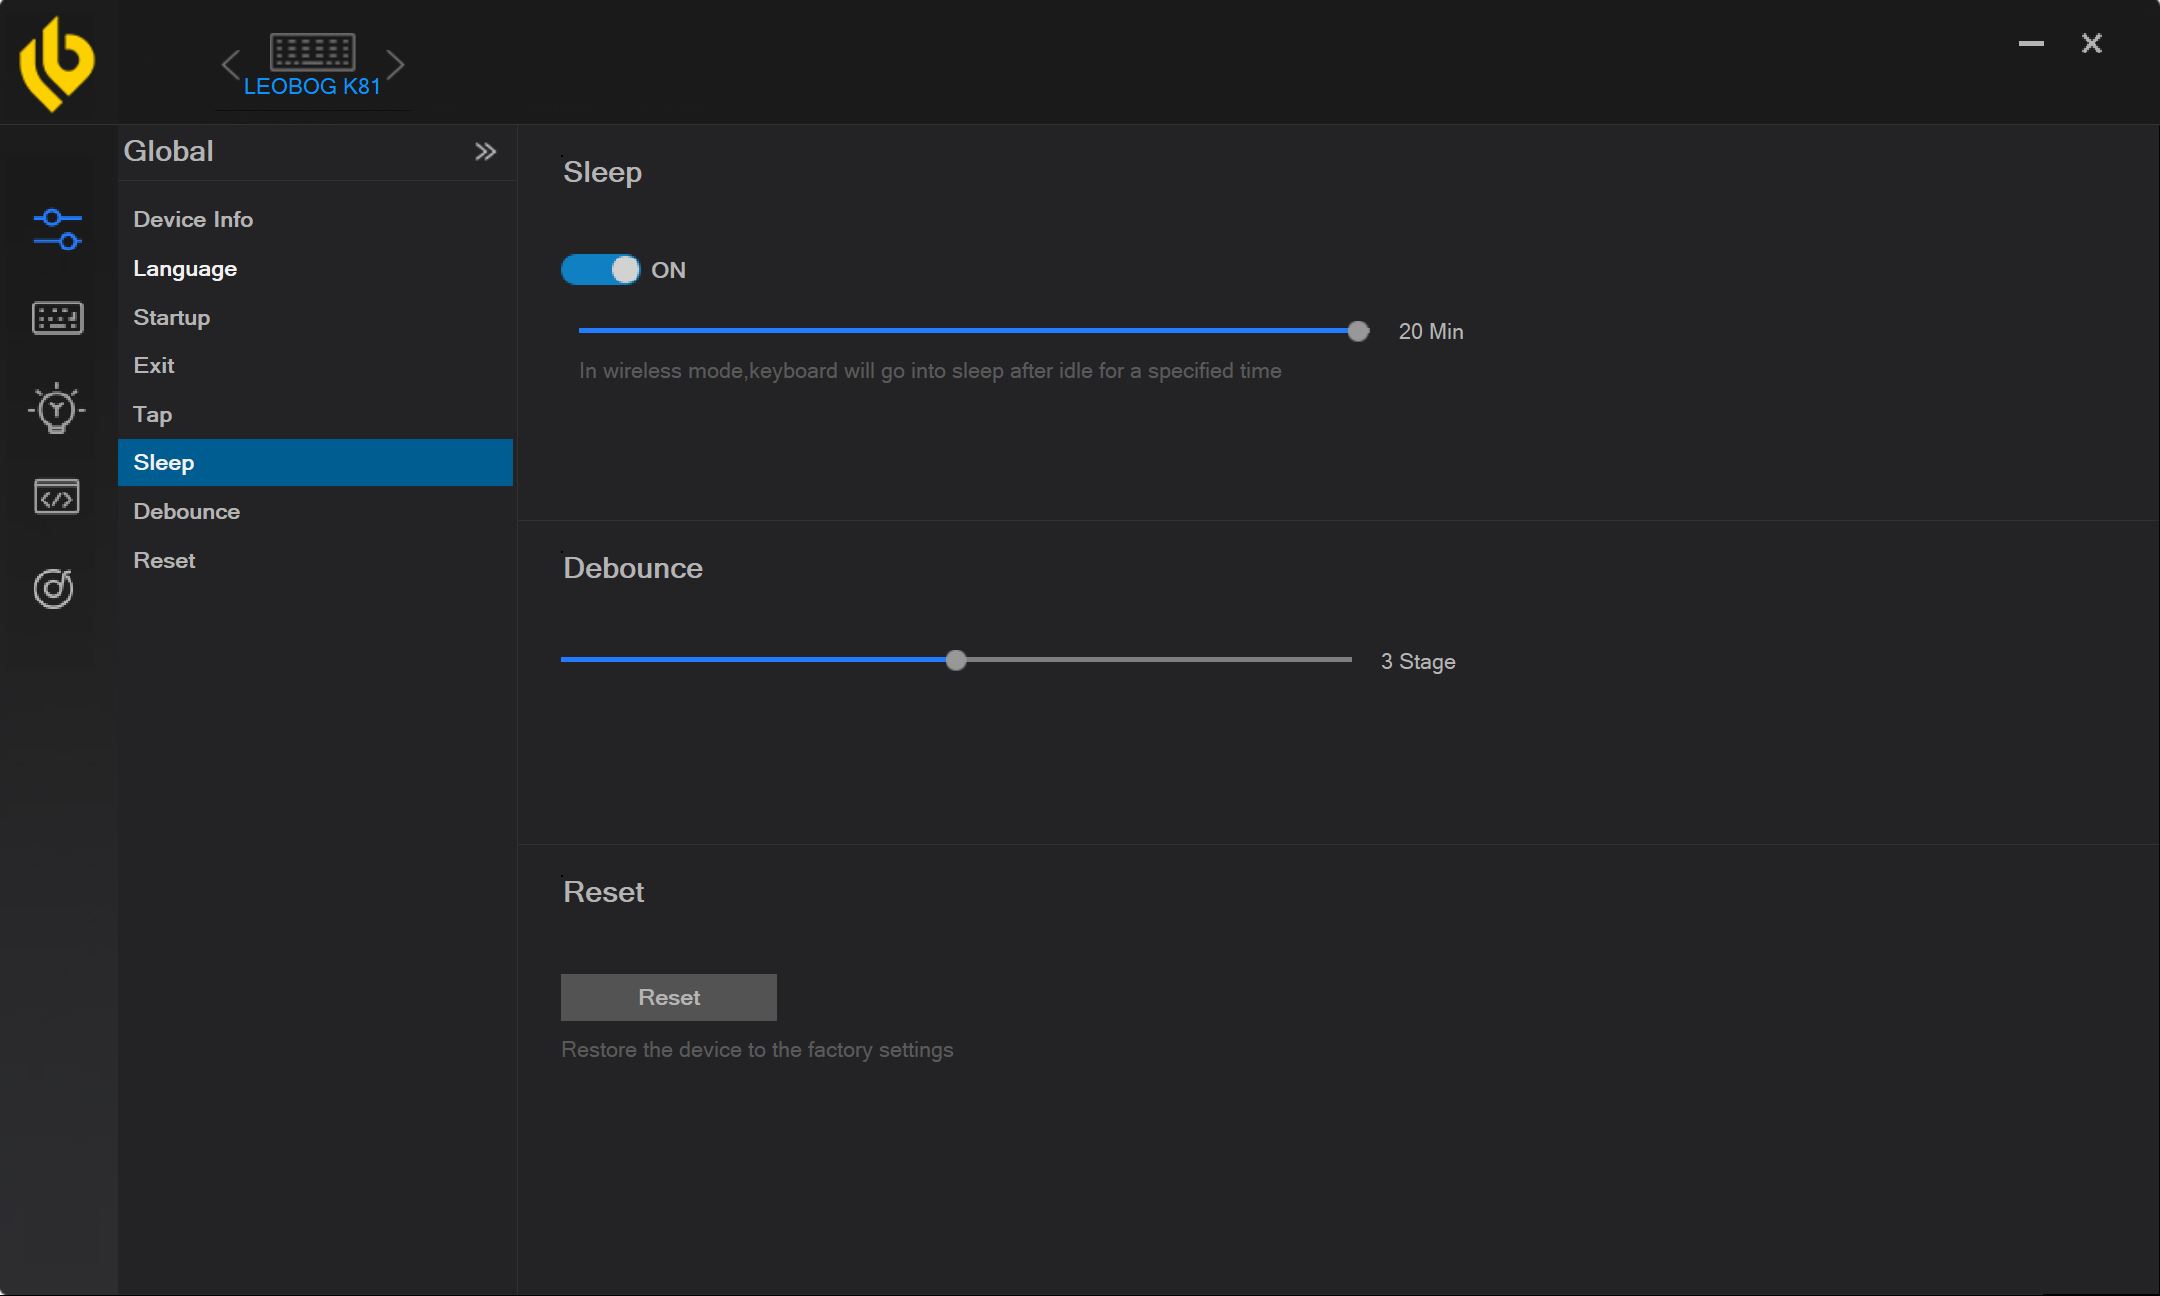Viewport: 2160px width, 1296px height.
Task: Open the circular target icon in sidebar
Action: [x=54, y=588]
